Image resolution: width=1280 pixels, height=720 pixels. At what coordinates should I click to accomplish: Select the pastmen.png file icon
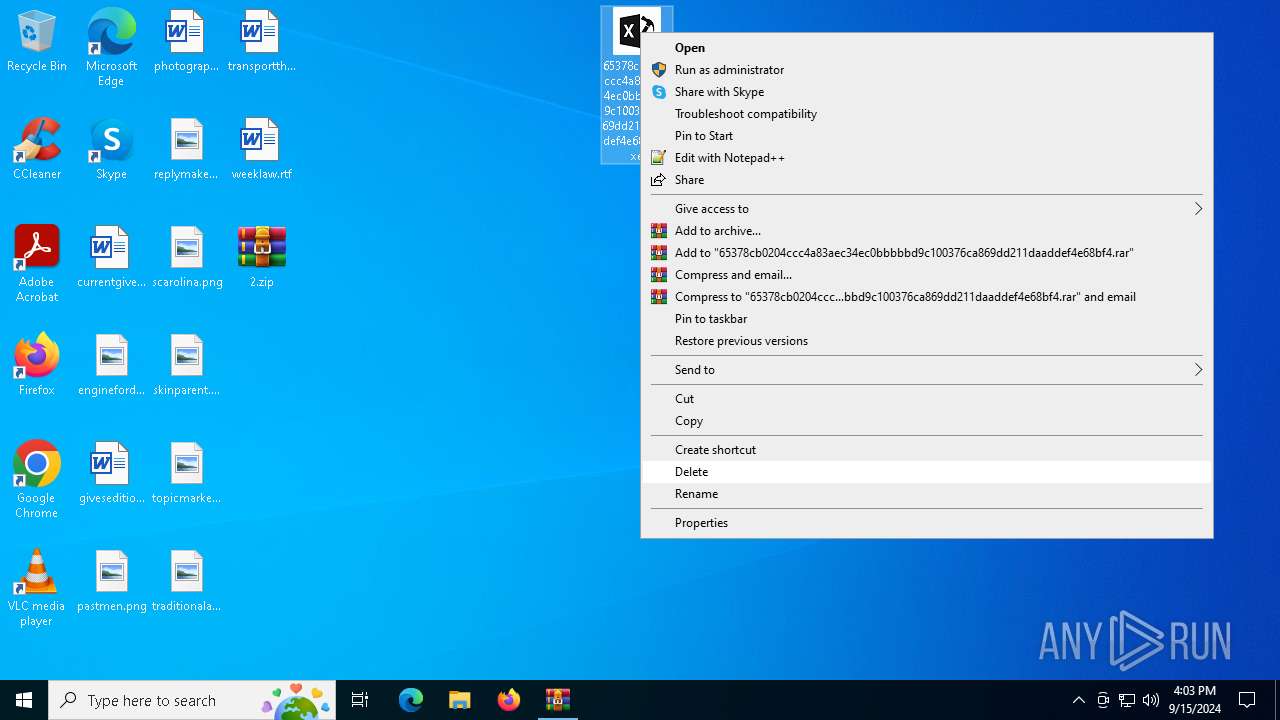coord(111,580)
